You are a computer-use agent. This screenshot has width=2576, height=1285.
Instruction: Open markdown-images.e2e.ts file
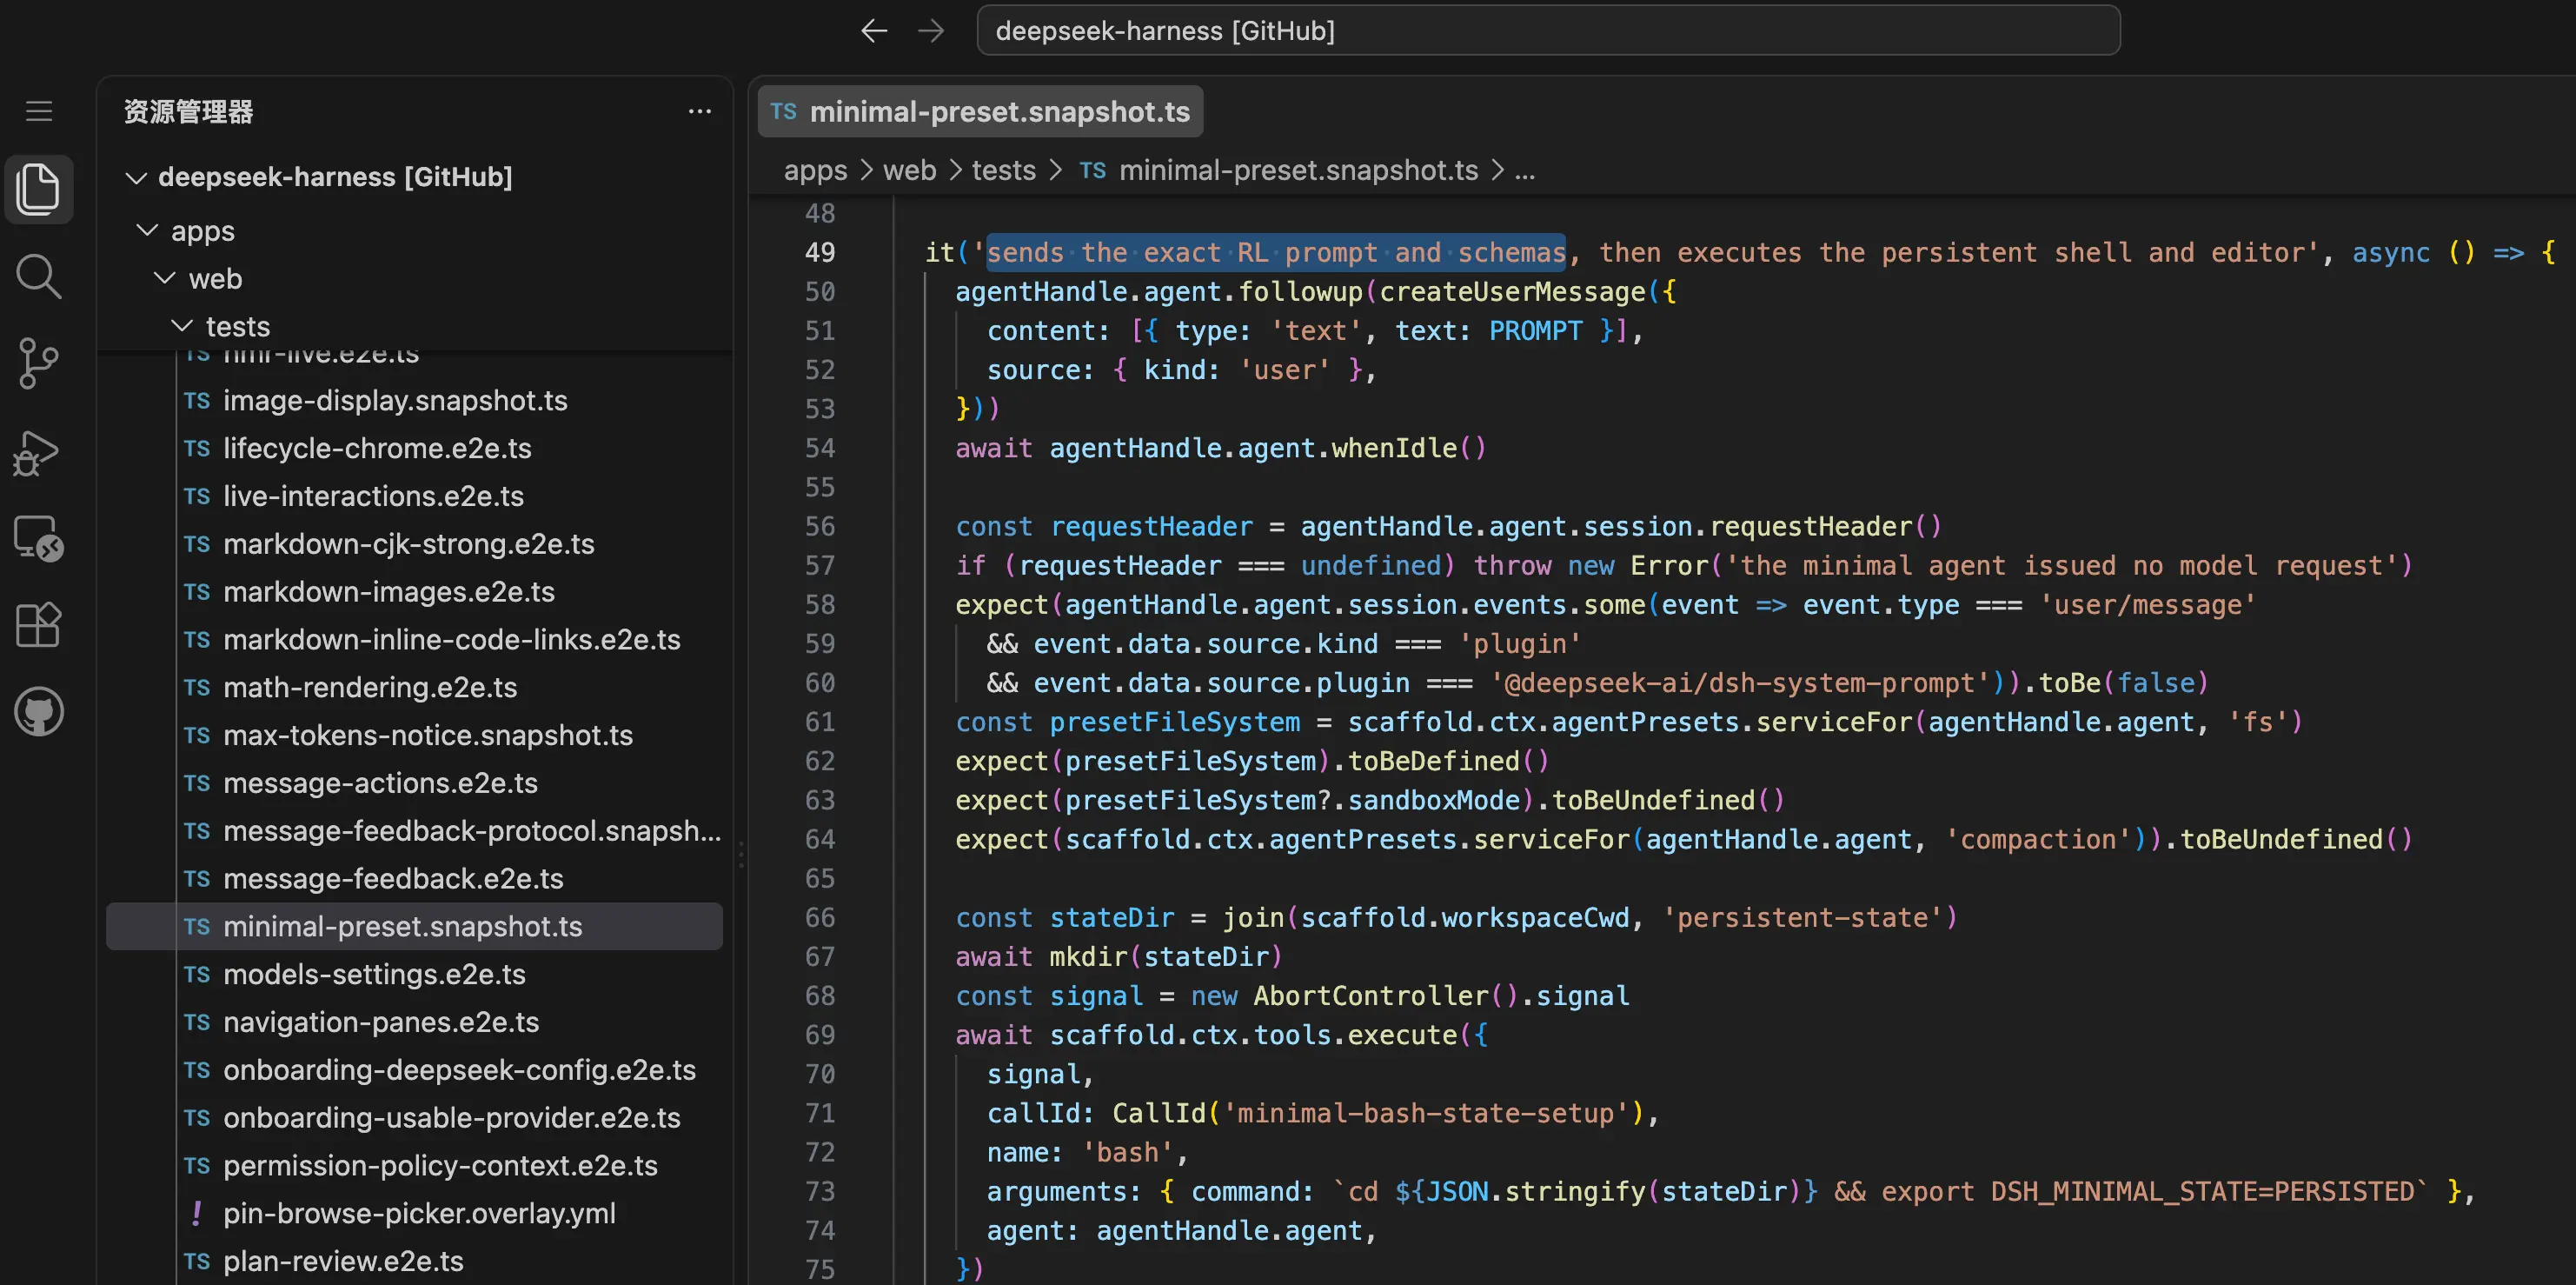pyautogui.click(x=414, y=592)
